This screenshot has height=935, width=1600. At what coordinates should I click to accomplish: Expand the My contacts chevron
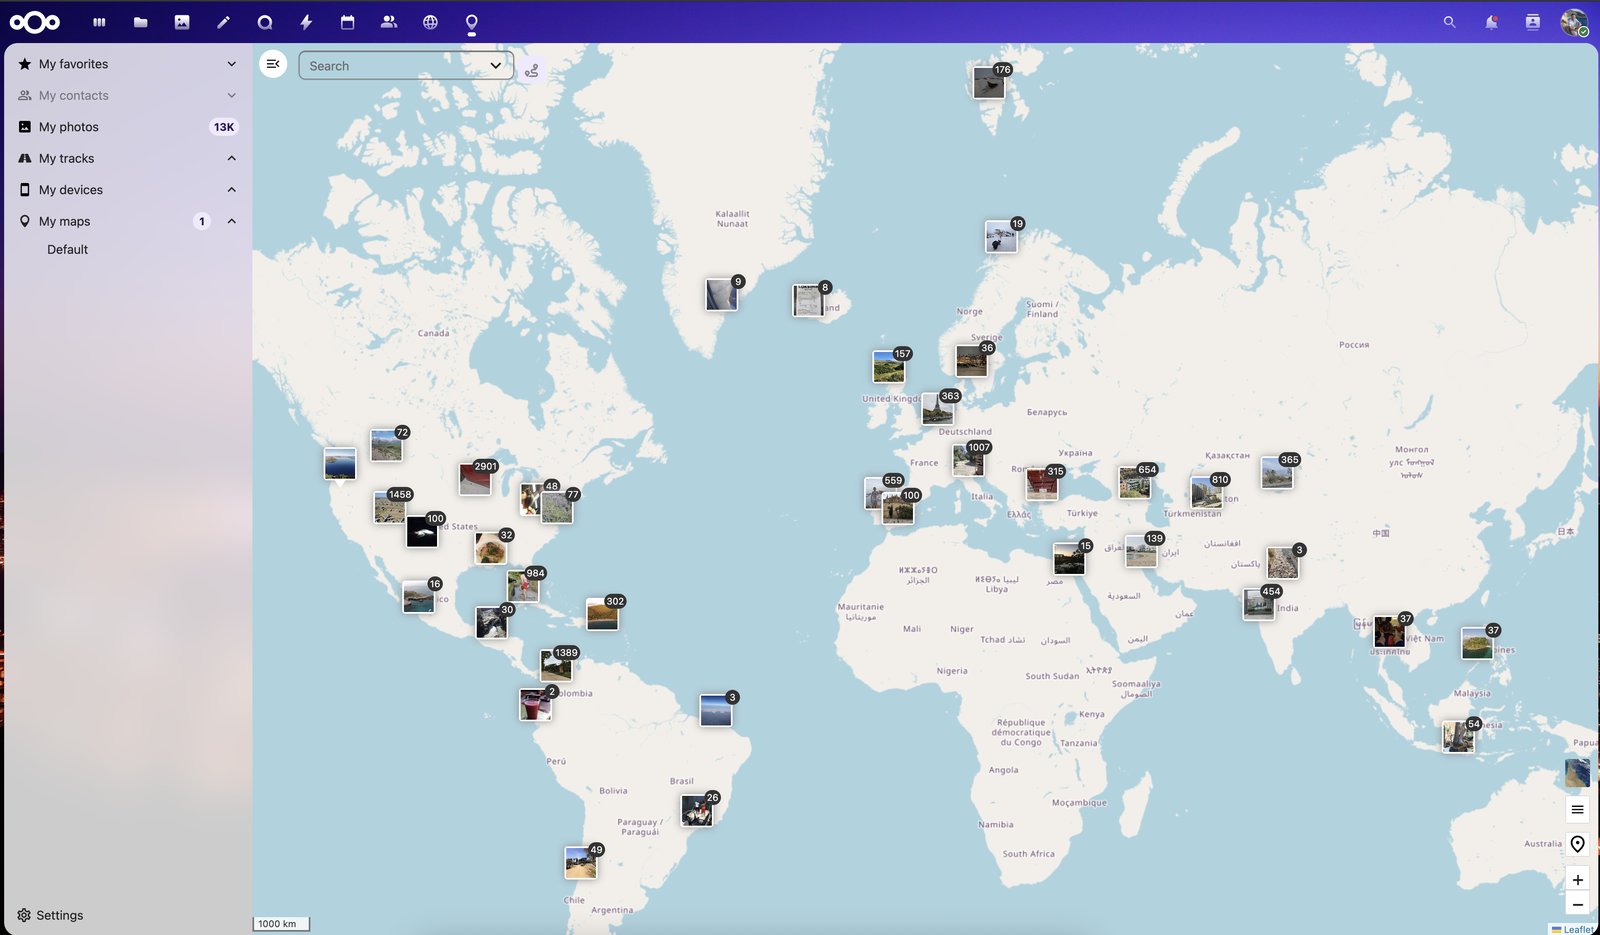point(232,95)
